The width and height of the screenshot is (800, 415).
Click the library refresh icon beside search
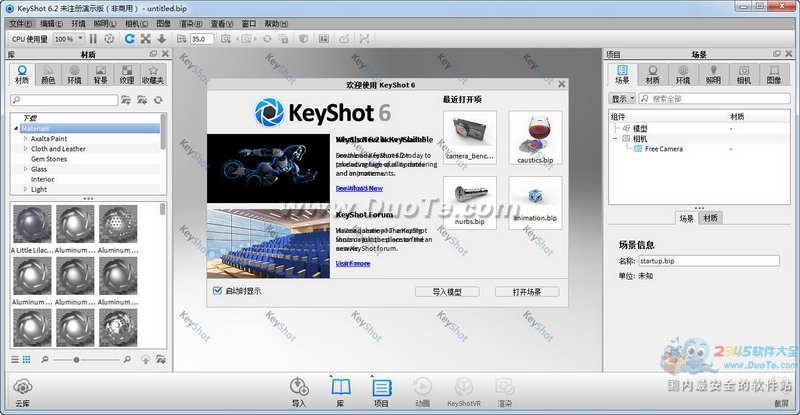pos(158,100)
